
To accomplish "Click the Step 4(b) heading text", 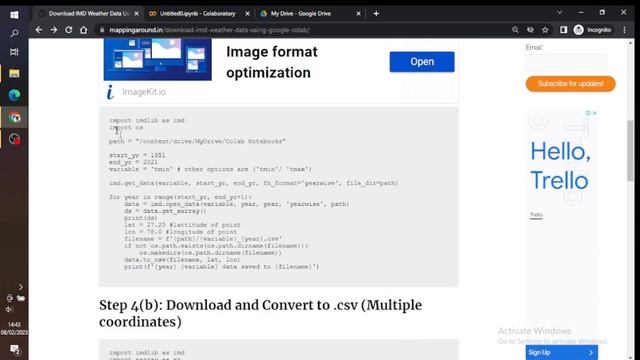I will (x=260, y=313).
